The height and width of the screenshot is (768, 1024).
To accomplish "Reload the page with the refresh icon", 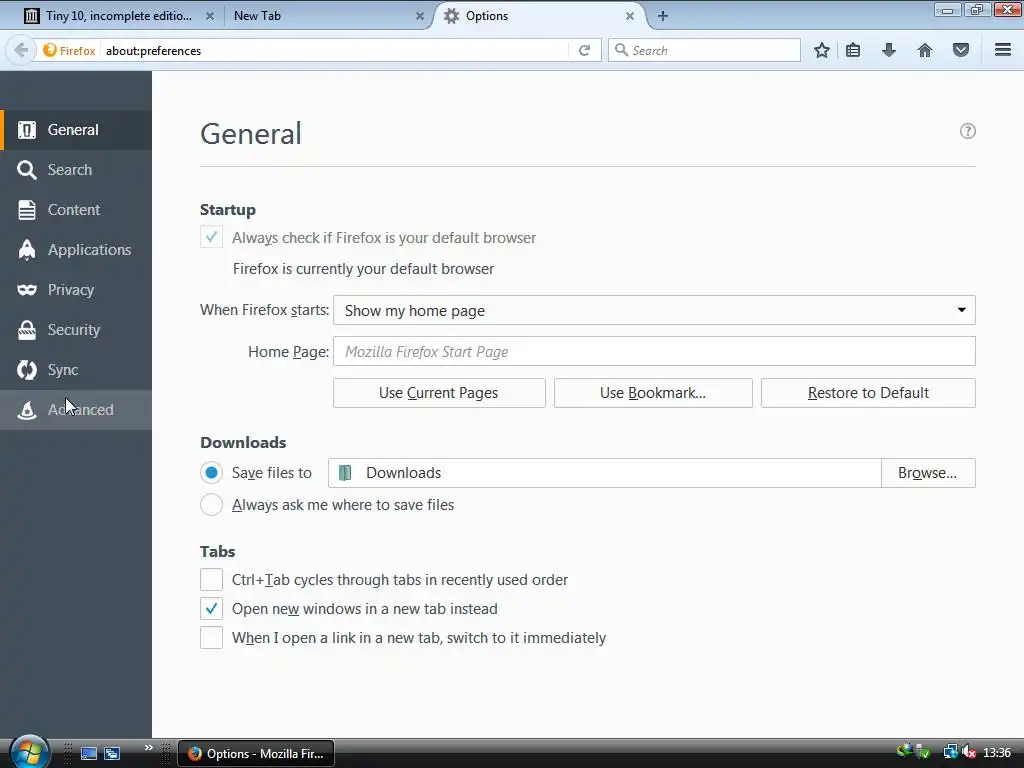I will click(584, 50).
